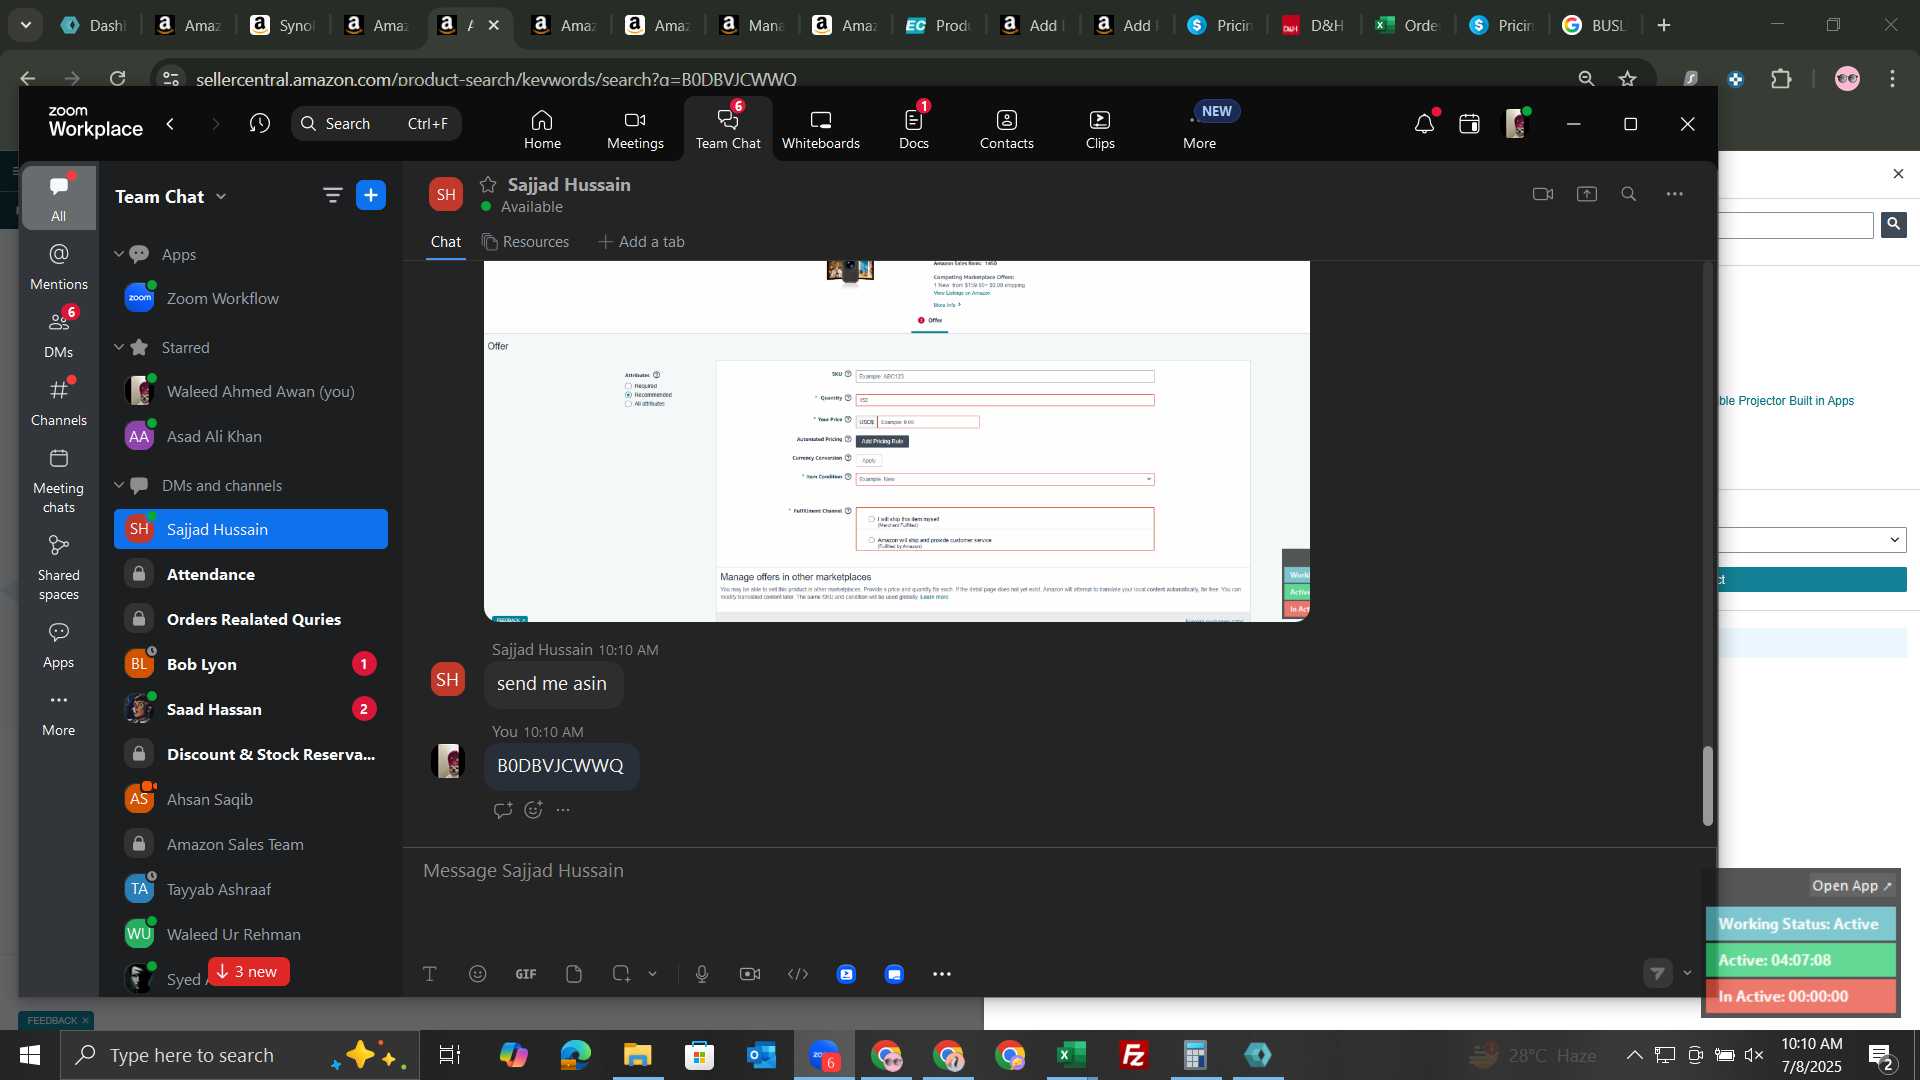Image resolution: width=1920 pixels, height=1080 pixels.
Task: Select the All chats sidebar item
Action: point(59,198)
